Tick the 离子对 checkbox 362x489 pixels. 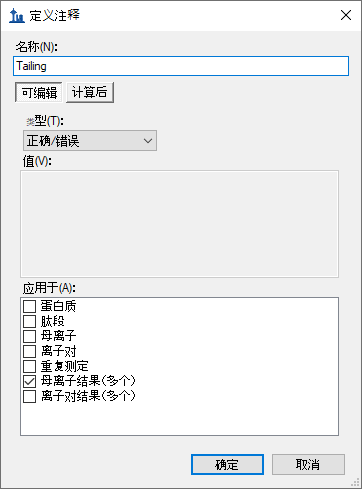[x=29, y=351]
